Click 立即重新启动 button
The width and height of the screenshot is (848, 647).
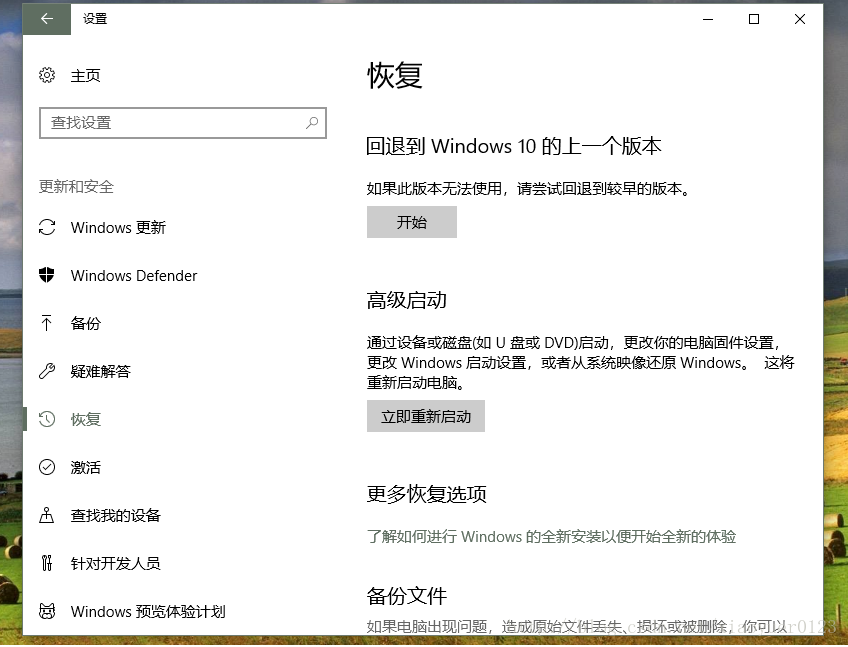426,416
